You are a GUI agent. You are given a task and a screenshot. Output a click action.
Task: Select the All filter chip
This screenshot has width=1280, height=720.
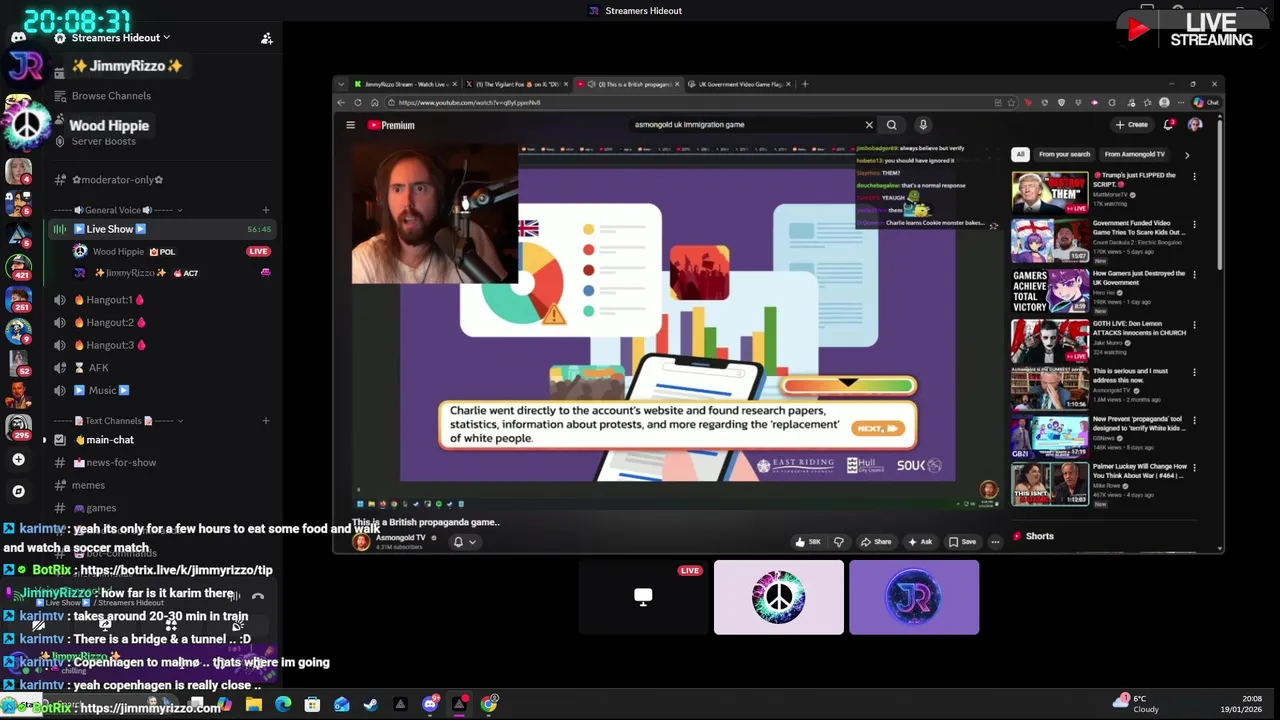[x=1020, y=154]
